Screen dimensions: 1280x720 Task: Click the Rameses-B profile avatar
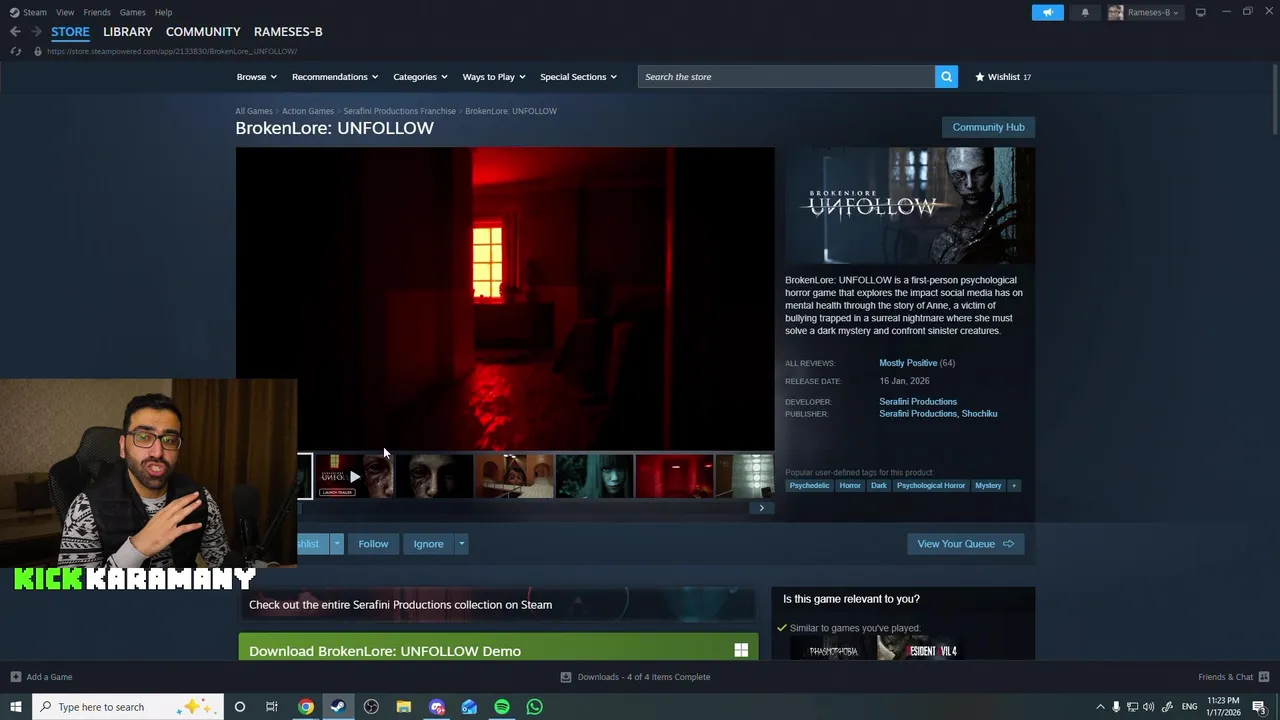point(1115,12)
